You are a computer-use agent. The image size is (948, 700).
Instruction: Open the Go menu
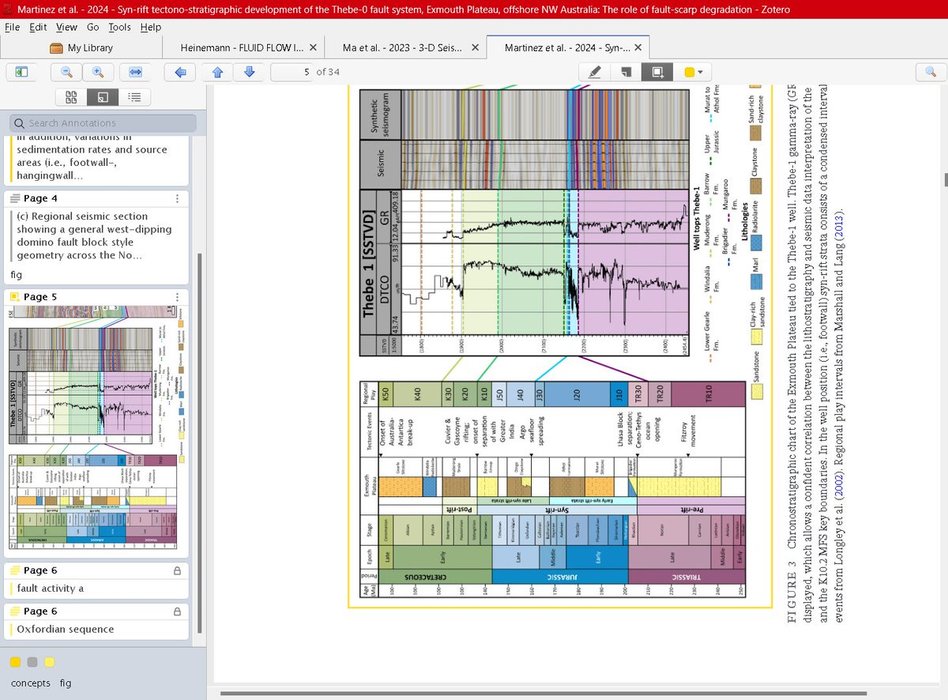tap(93, 27)
